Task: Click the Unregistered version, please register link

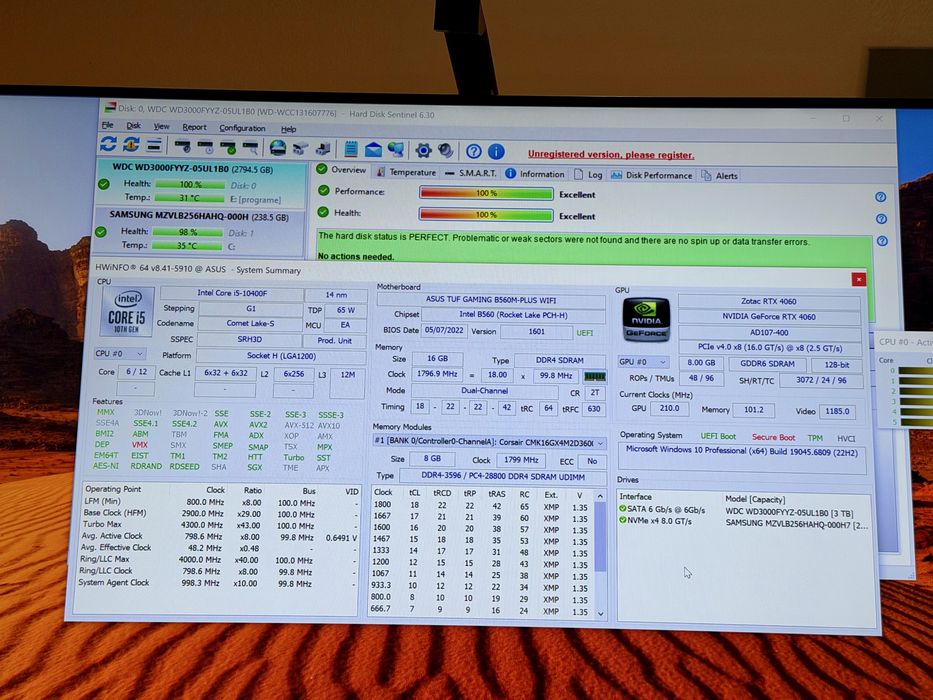Action: click(611, 155)
